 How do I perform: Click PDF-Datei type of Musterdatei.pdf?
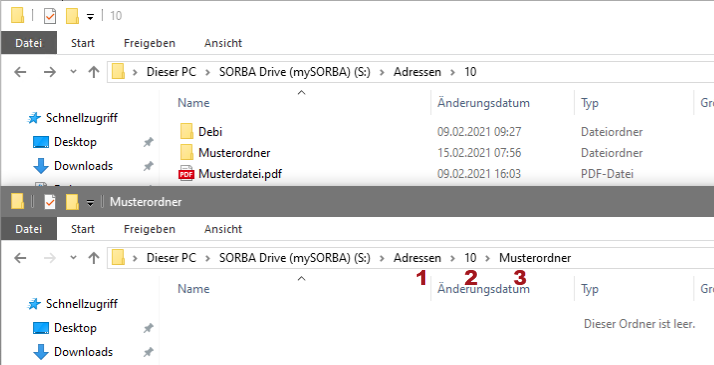[607, 173]
